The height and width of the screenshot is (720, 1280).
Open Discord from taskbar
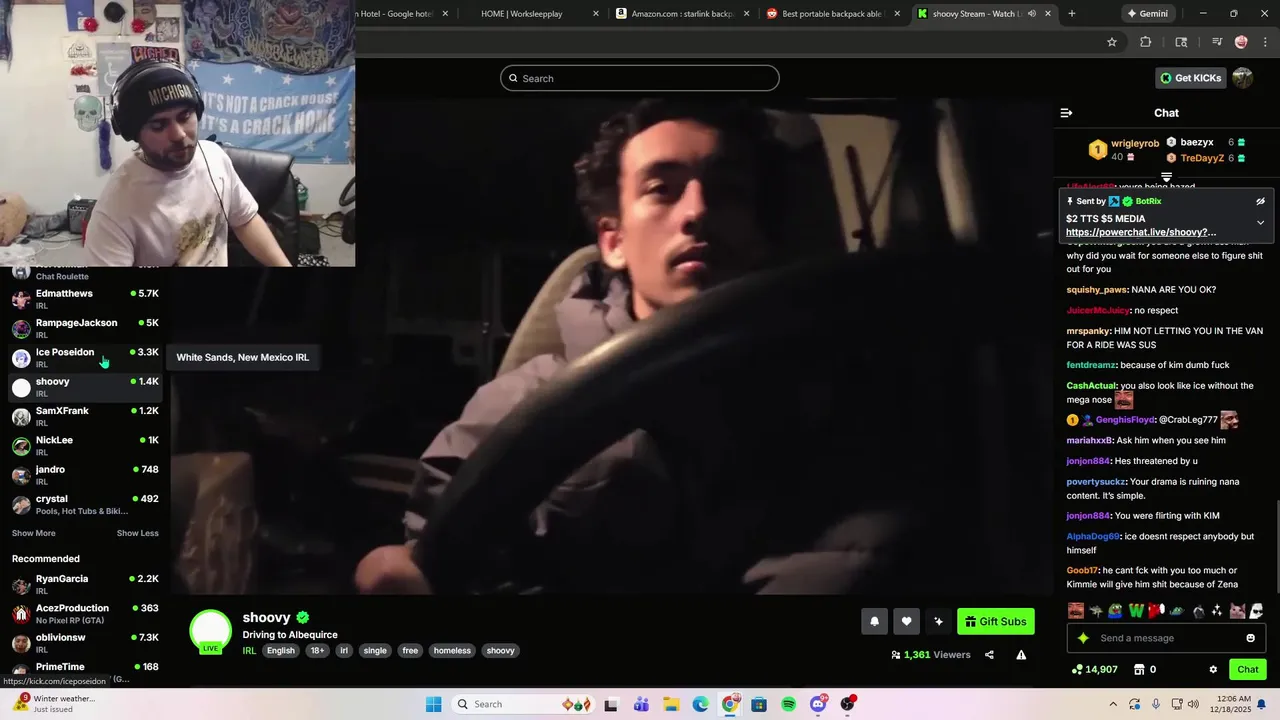pos(818,704)
